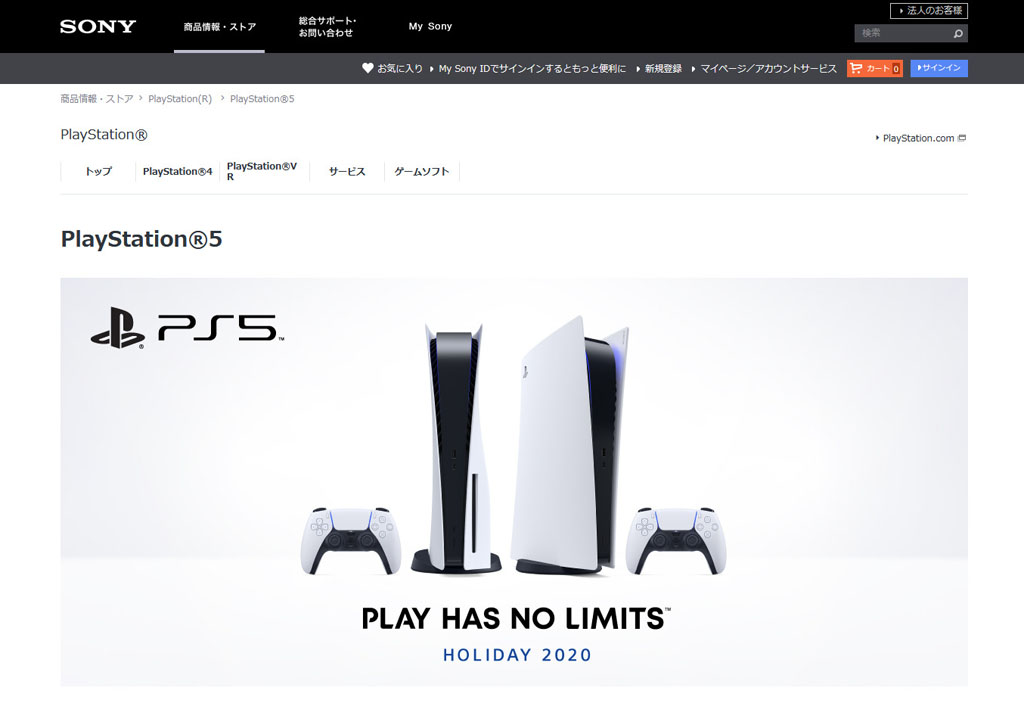Select the ゲームソフト tab
1024x728 pixels.
pos(422,171)
